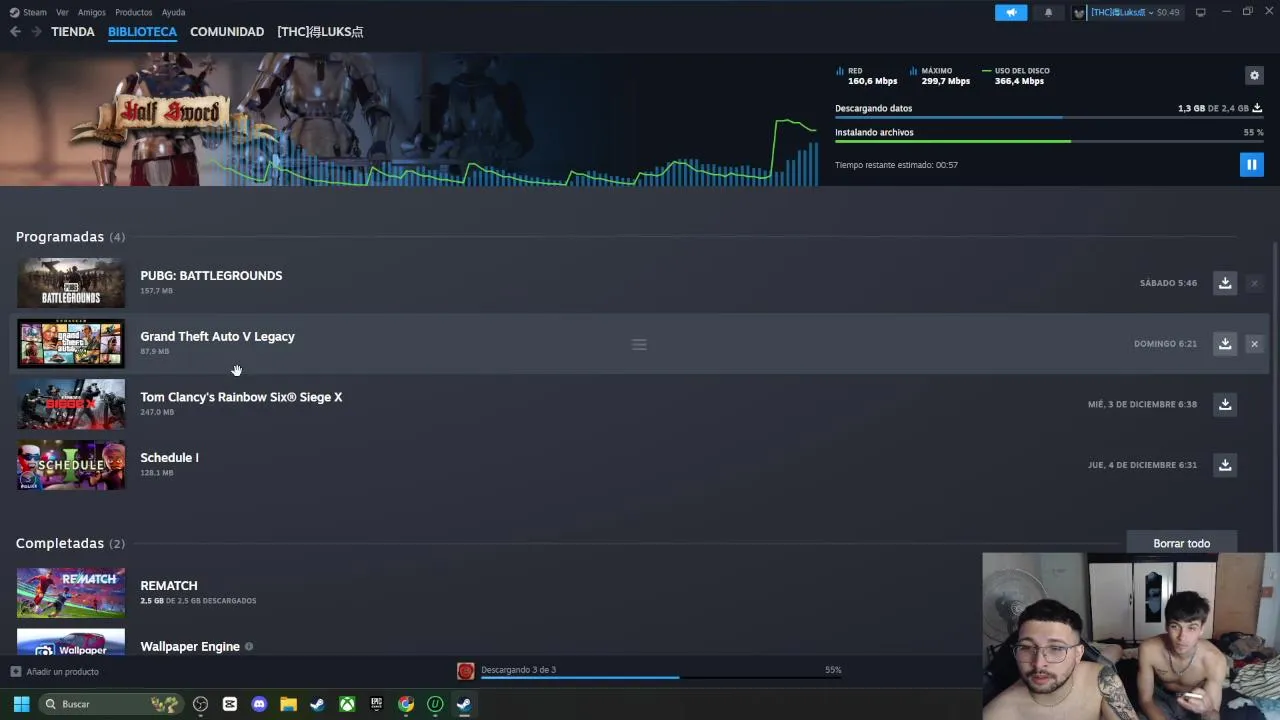Open the Ver menu
The height and width of the screenshot is (720, 1280).
click(x=62, y=12)
